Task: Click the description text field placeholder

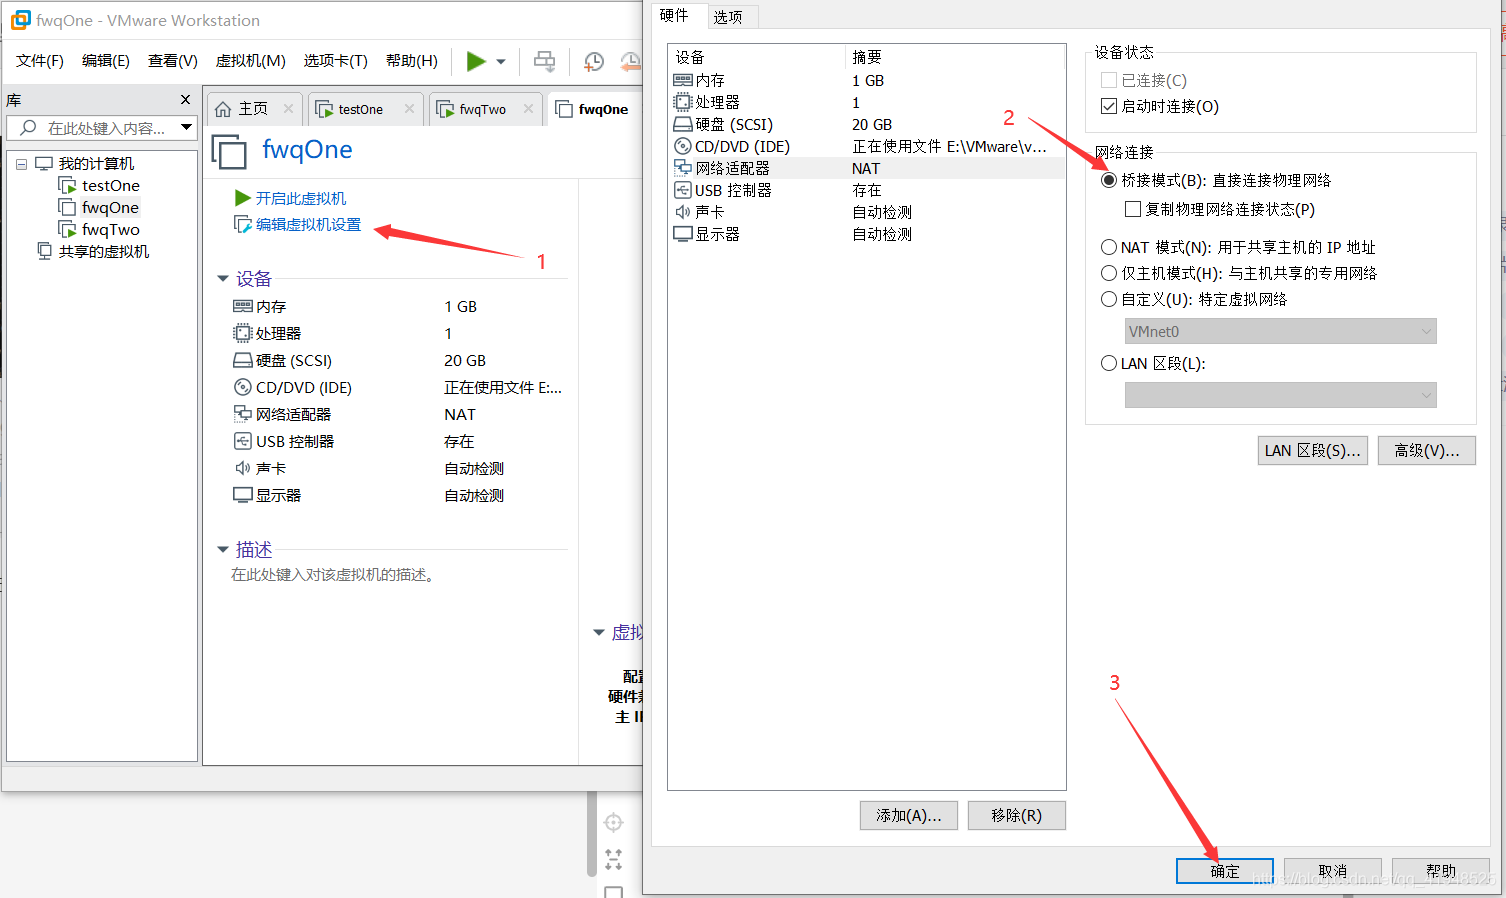Action: (333, 575)
